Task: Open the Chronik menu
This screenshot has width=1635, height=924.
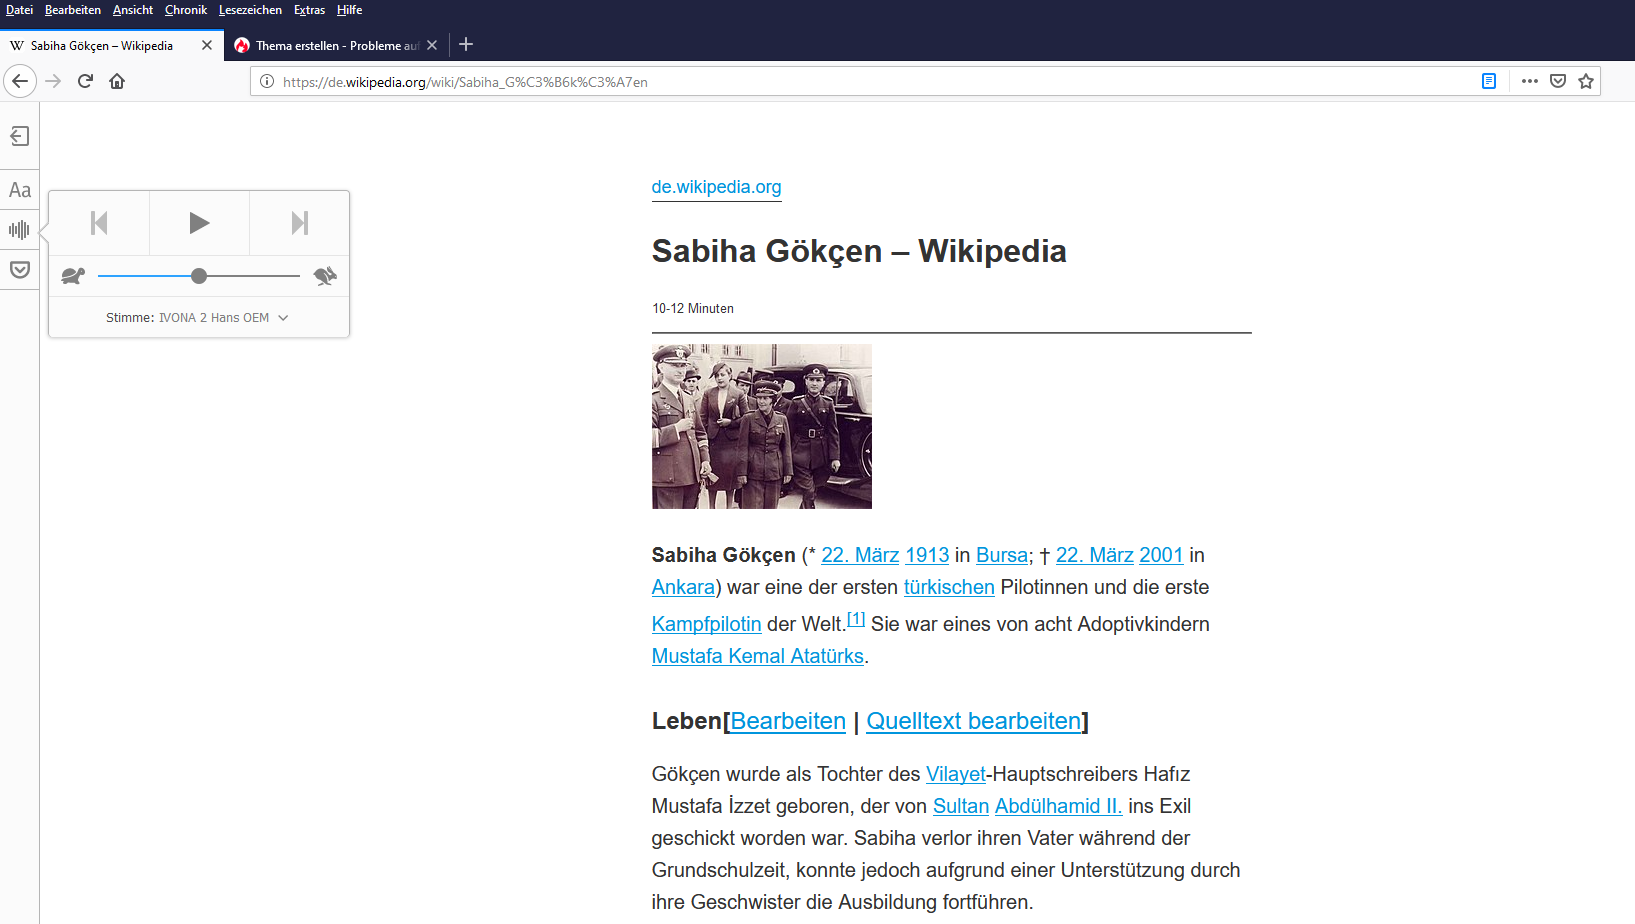Action: pos(186,10)
